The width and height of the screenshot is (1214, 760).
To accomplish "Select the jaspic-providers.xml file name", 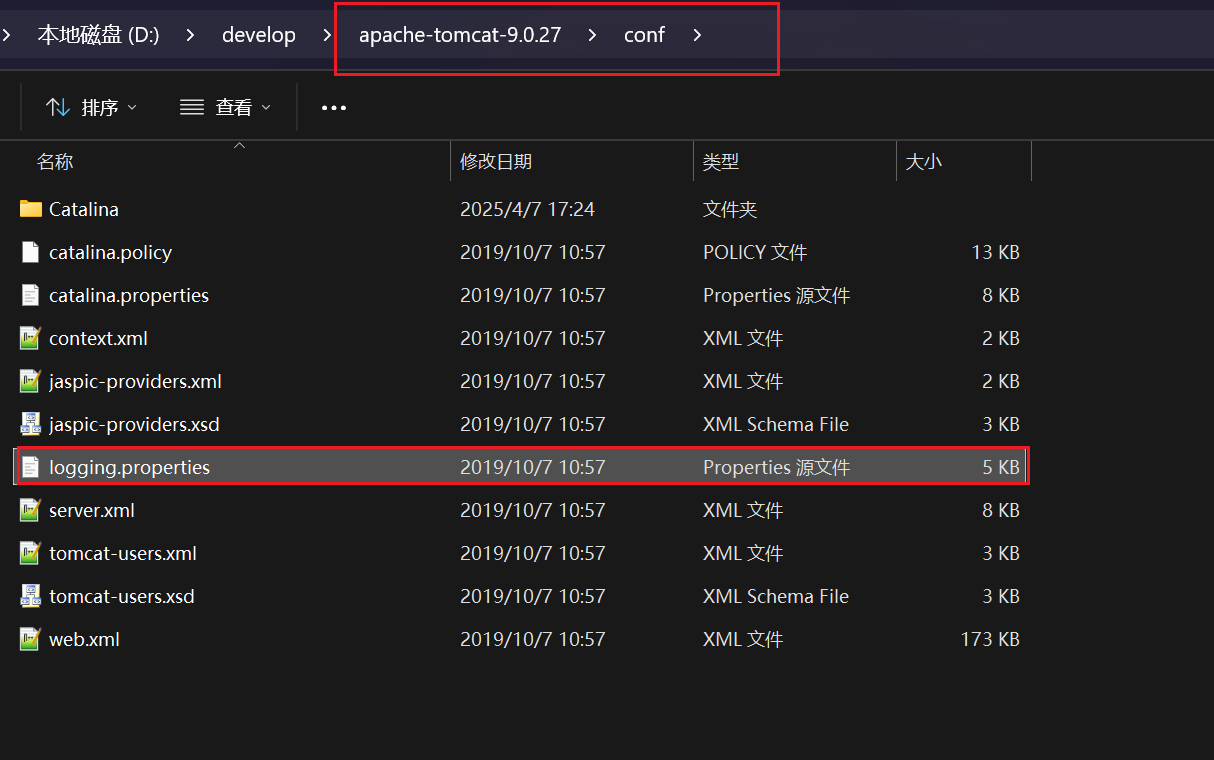I will coord(135,381).
